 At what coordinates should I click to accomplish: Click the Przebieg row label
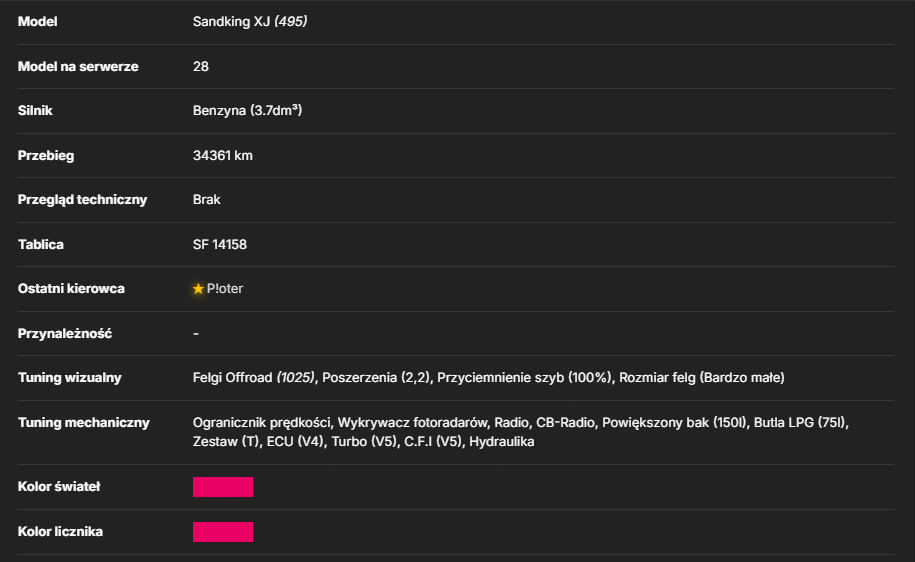[x=46, y=155]
